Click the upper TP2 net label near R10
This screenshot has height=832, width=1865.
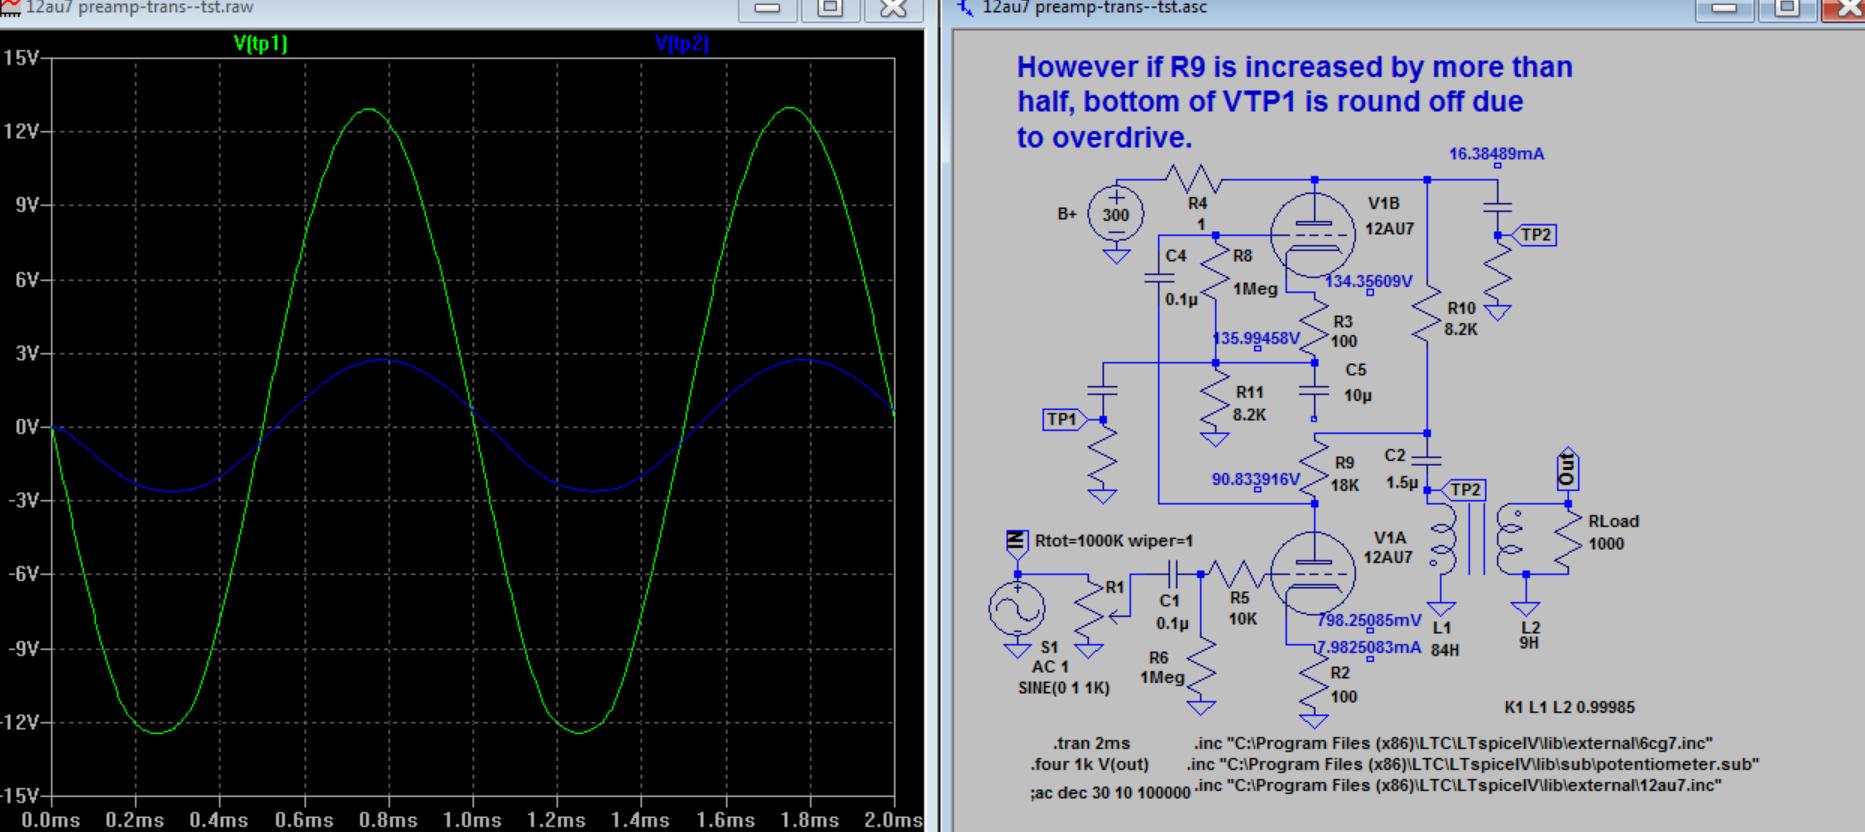click(1534, 235)
